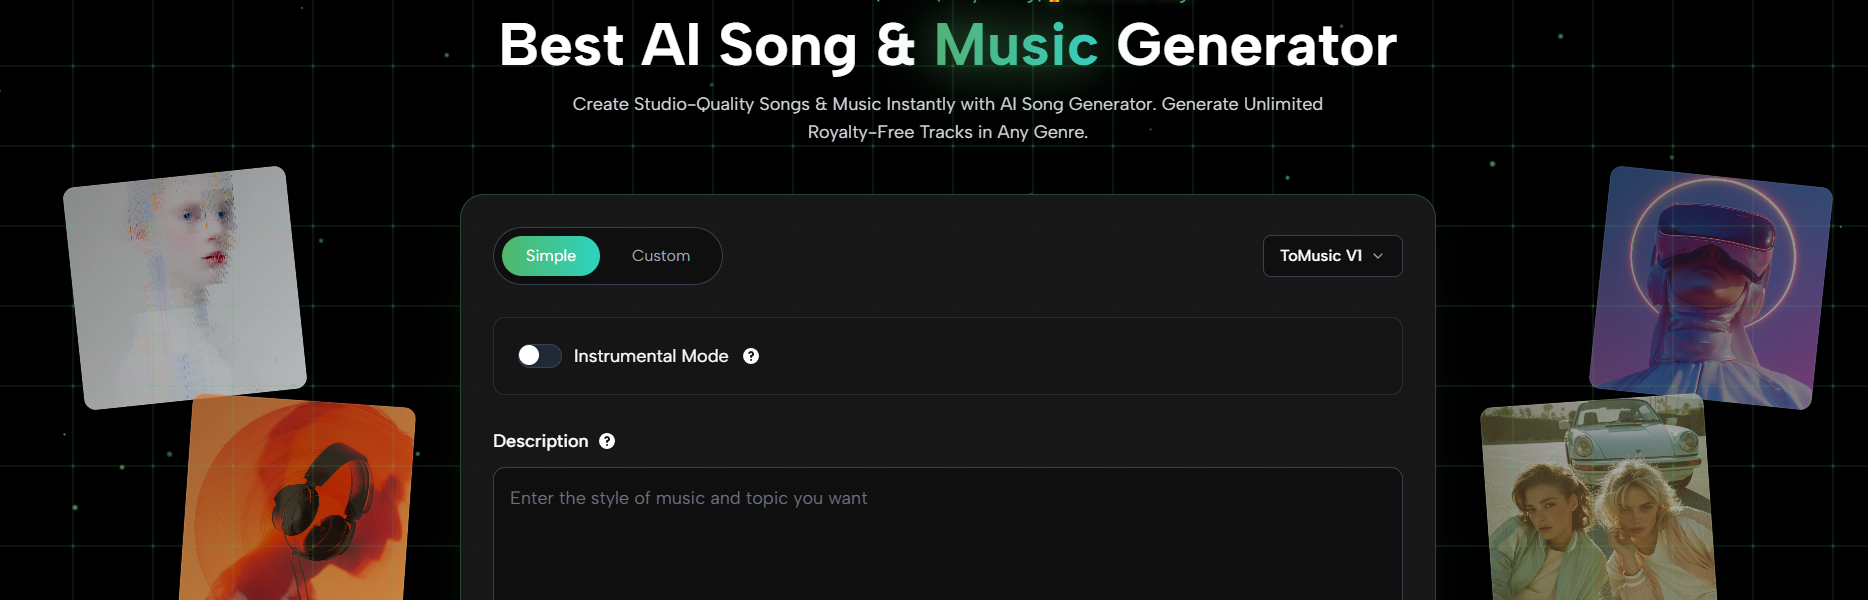Screen dimensions: 1868x600
Task: Click the green "Music" word in heading
Action: point(1016,46)
